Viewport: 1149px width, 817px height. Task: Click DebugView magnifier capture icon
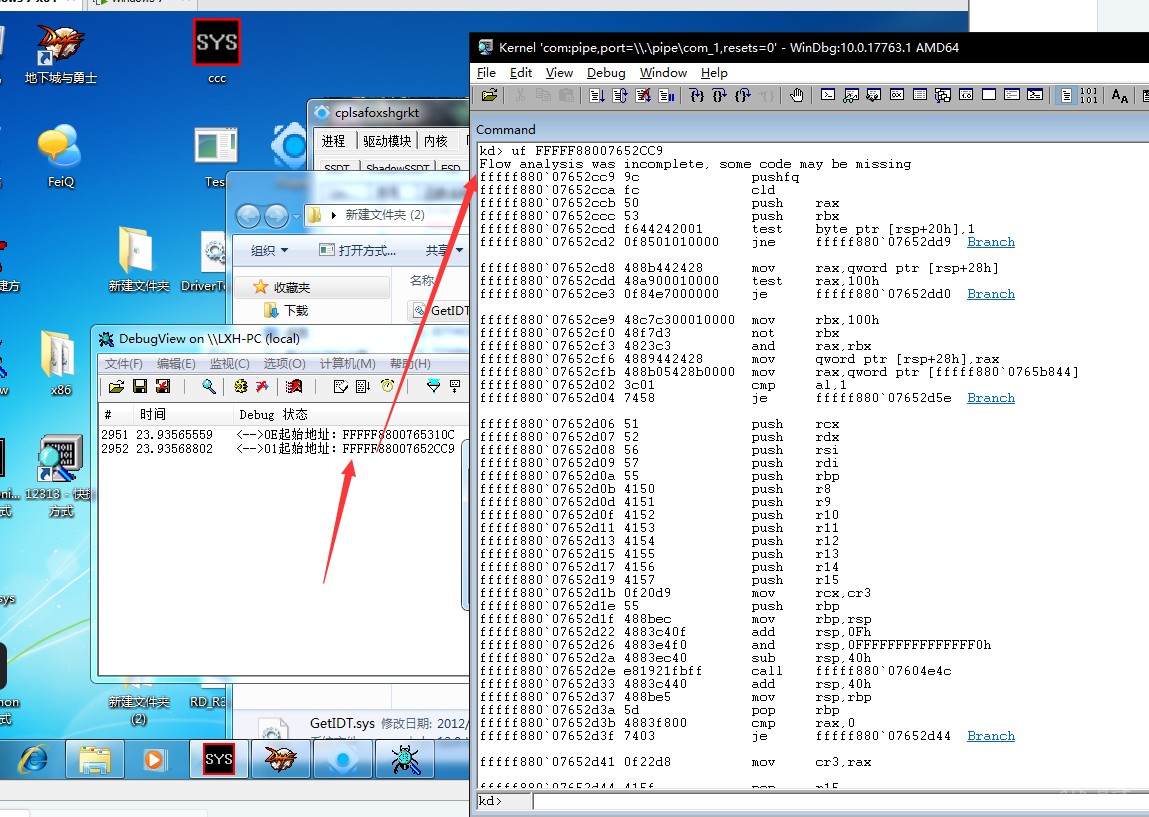209,386
